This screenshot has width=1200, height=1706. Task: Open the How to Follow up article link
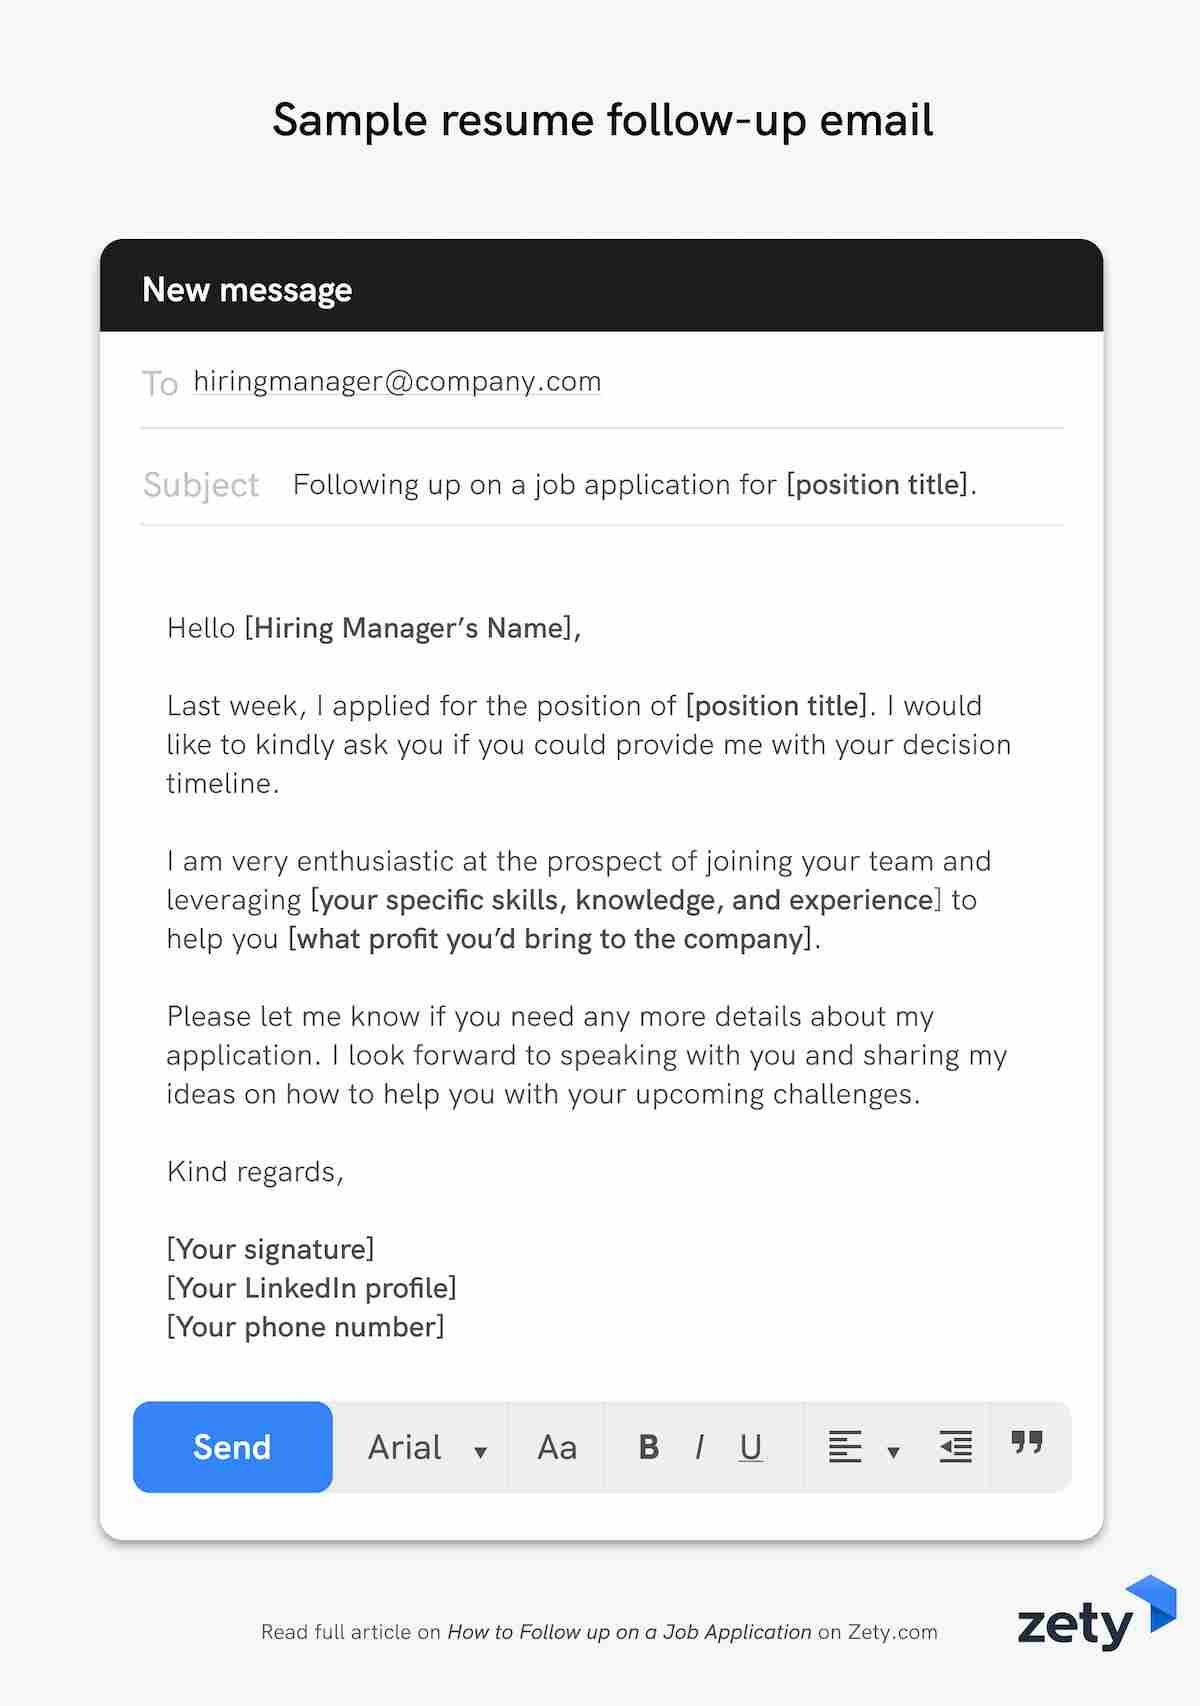pyautogui.click(x=629, y=1632)
